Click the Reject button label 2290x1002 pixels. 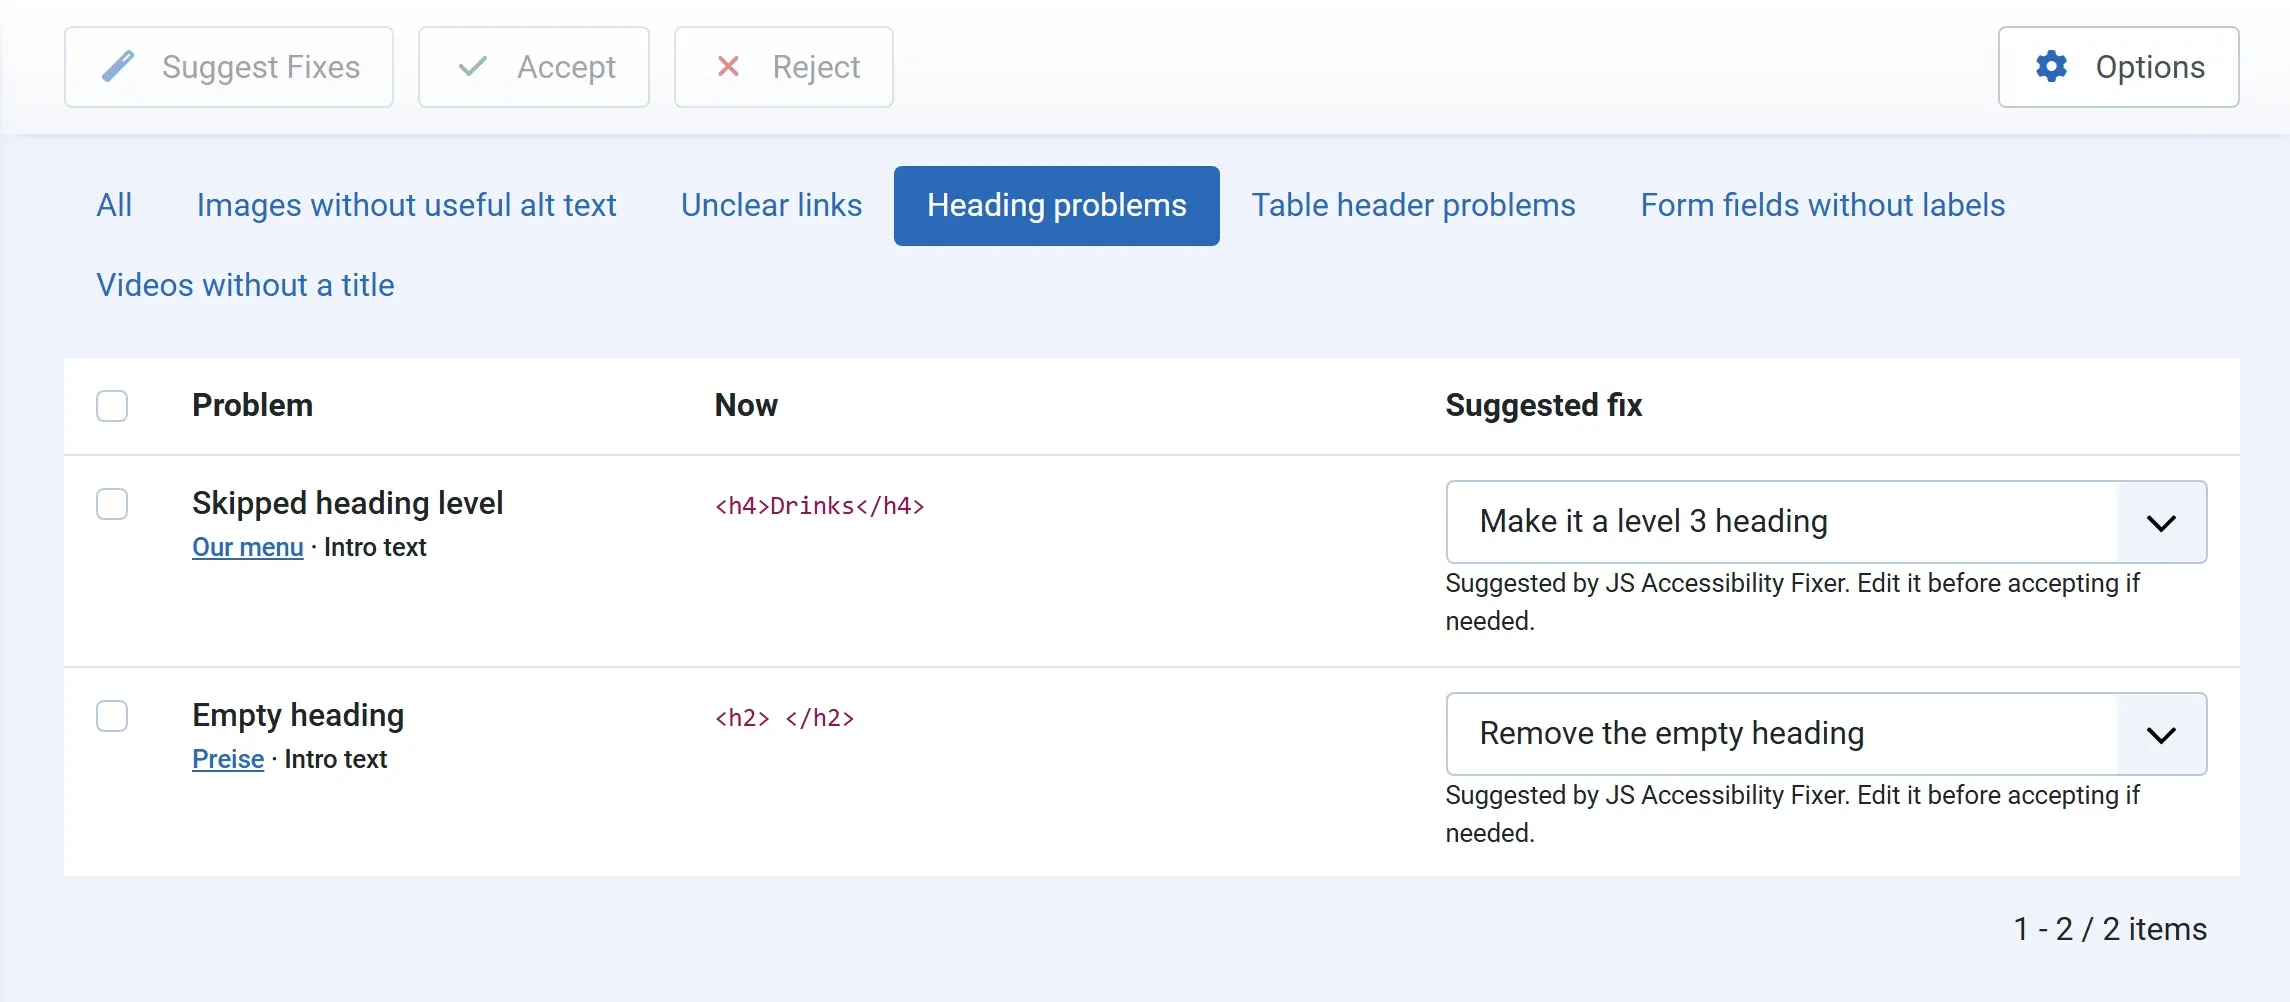coord(816,67)
